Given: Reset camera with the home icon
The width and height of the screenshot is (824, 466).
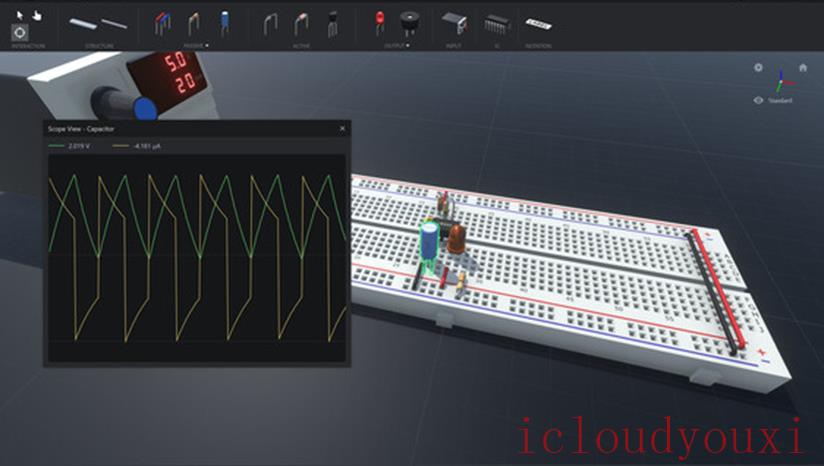Looking at the screenshot, I should (802, 67).
